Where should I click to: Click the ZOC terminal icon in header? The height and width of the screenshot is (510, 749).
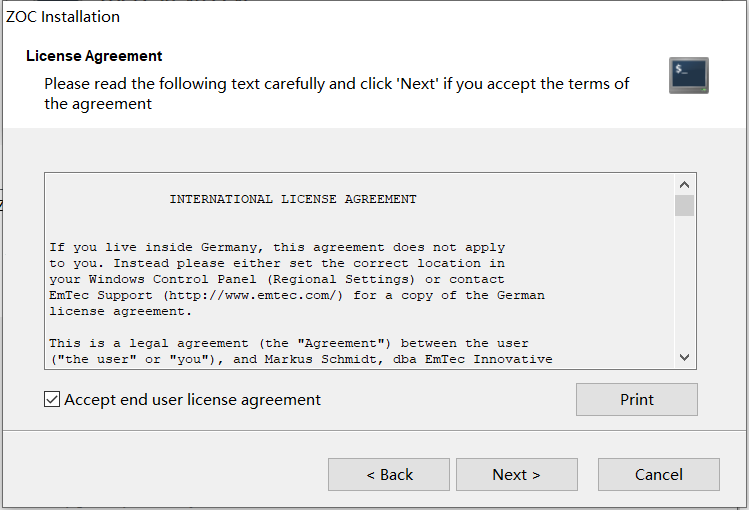pos(688,75)
